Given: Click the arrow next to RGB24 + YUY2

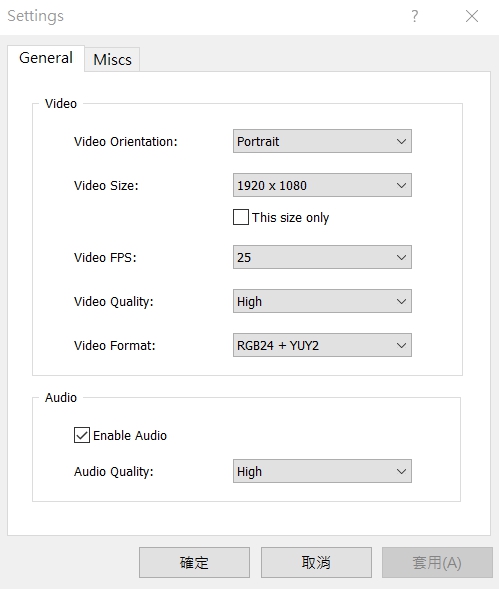Looking at the screenshot, I should coord(401,346).
